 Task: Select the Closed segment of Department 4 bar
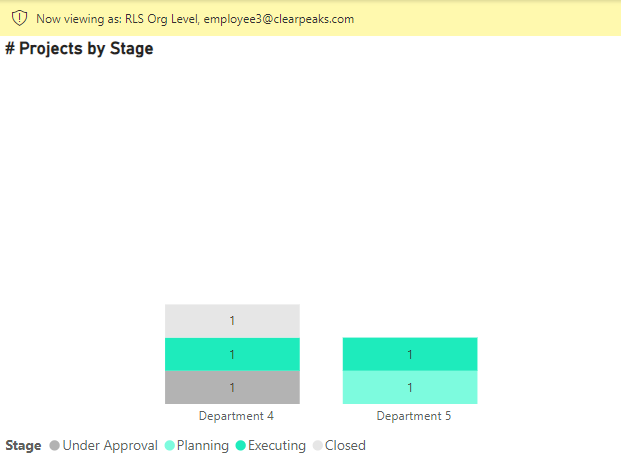point(232,321)
